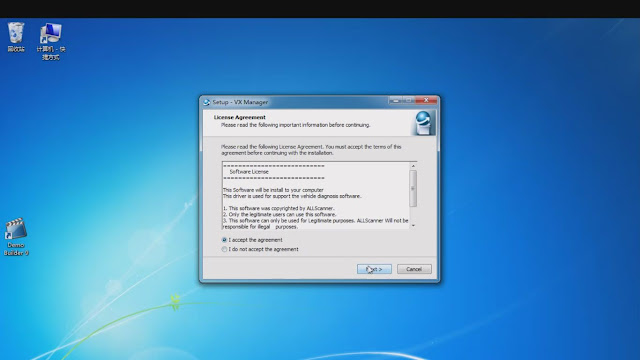
Task: Launch Demo Builder 9 desktop shortcut
Action: pos(16,237)
